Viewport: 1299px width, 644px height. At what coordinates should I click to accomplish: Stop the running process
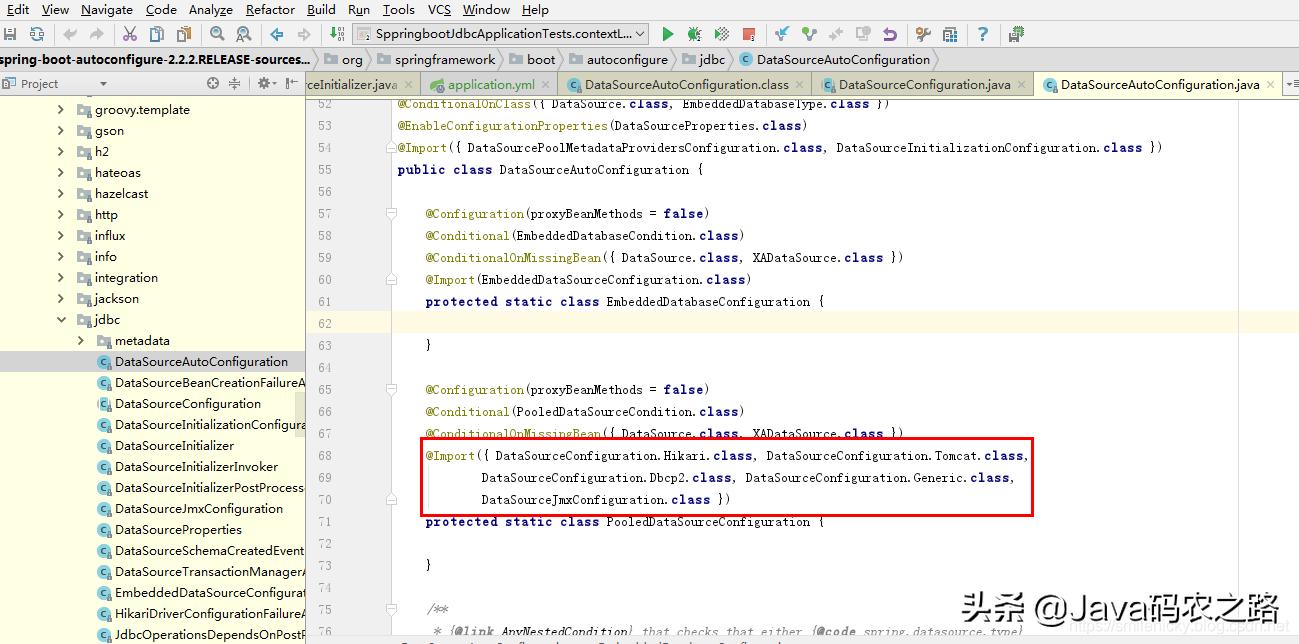click(x=747, y=33)
